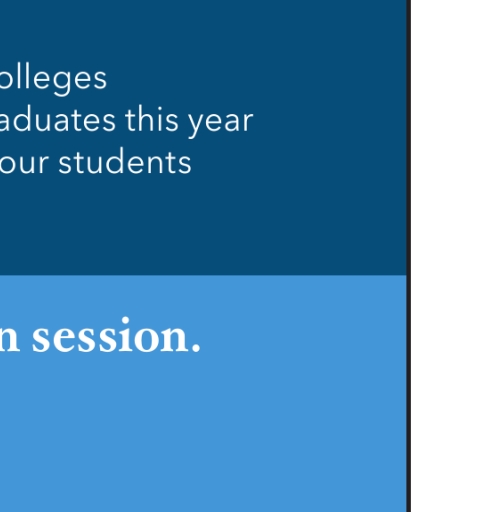Click the word 'this' in the second line
Image resolution: width=491 pixels, height=512 pixels.
152,119
